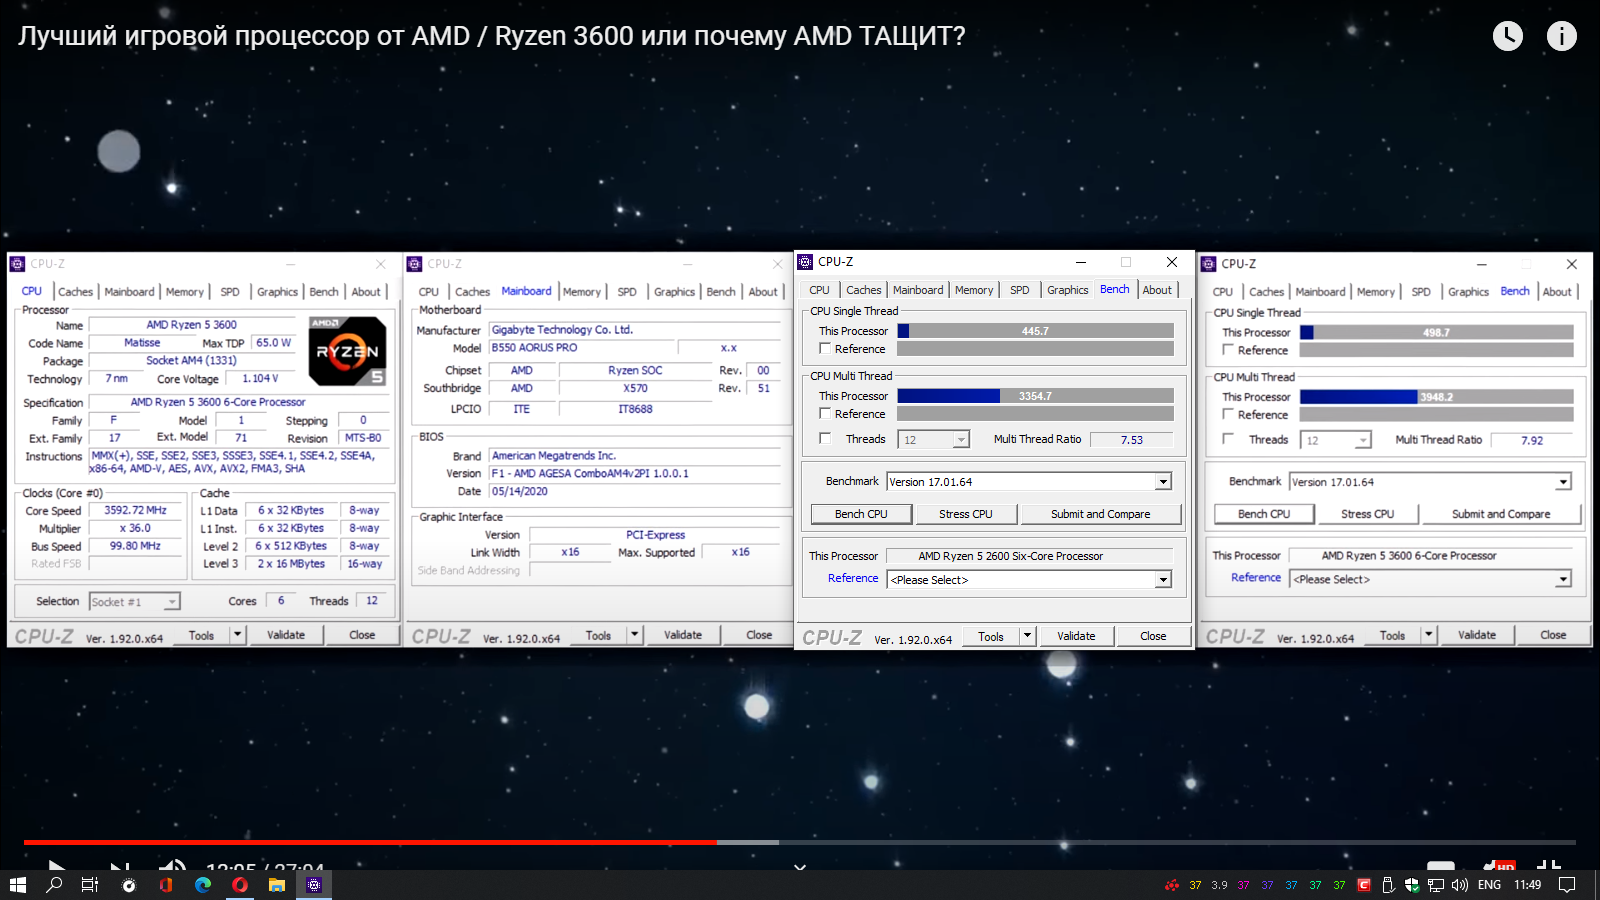Enable single thread Reference in Ryzen 2600 window
The image size is (1600, 900).
825,349
